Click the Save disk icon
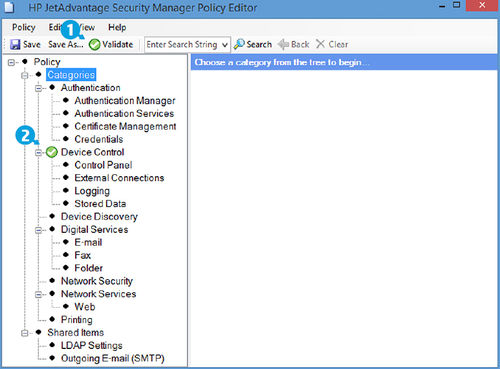 pos(15,44)
